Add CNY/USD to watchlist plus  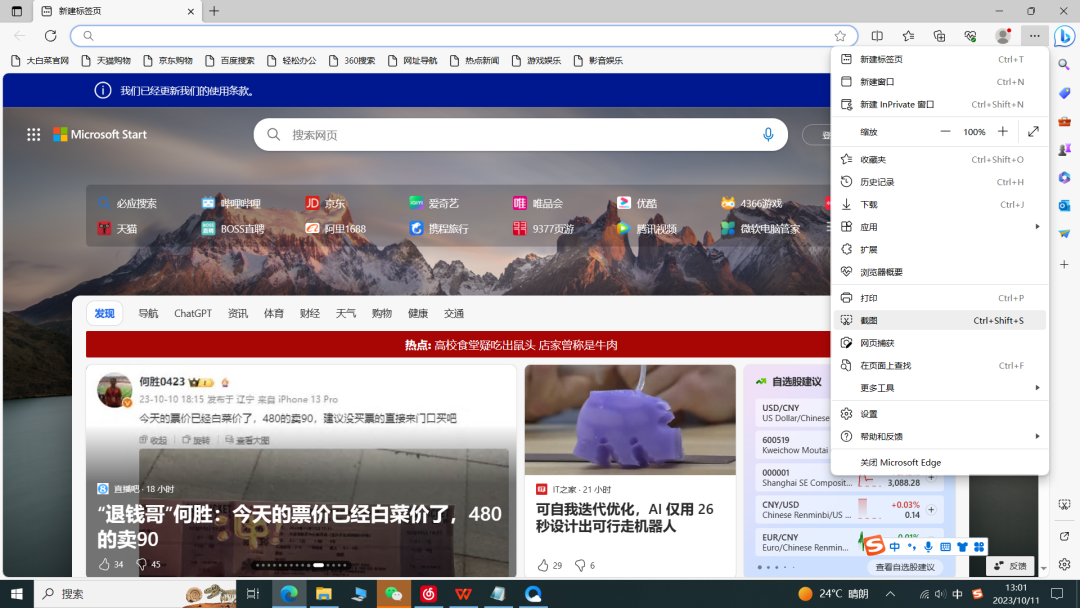pyautogui.click(x=931, y=510)
